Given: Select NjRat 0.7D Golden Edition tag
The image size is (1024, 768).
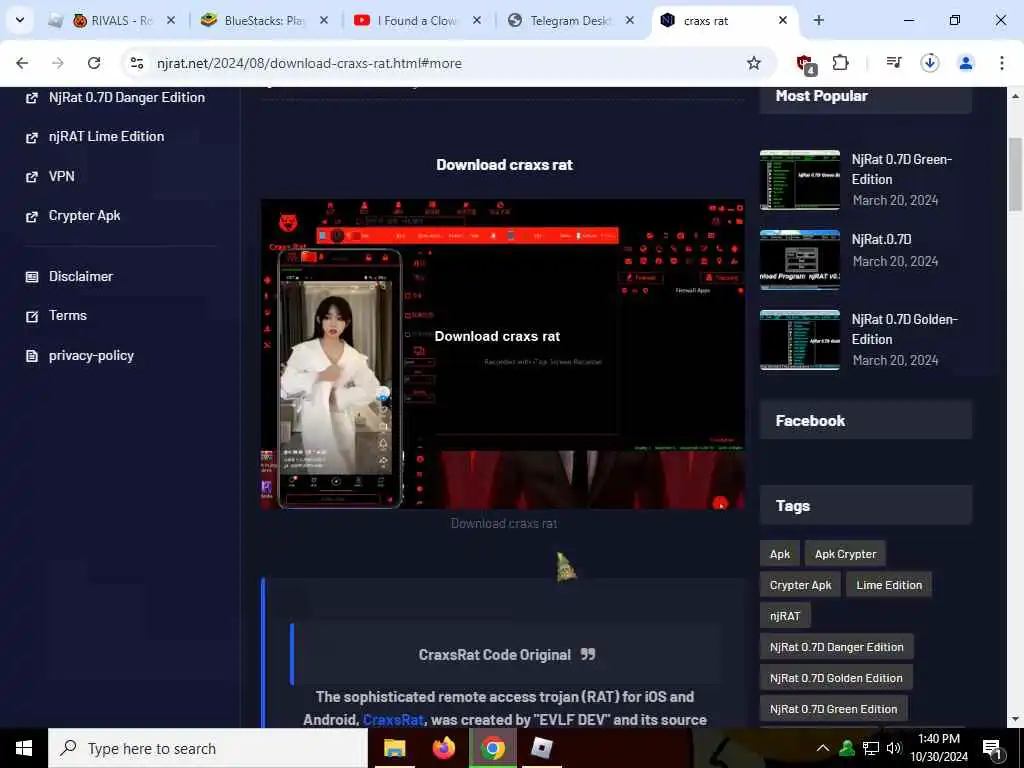Looking at the screenshot, I should click(x=836, y=678).
